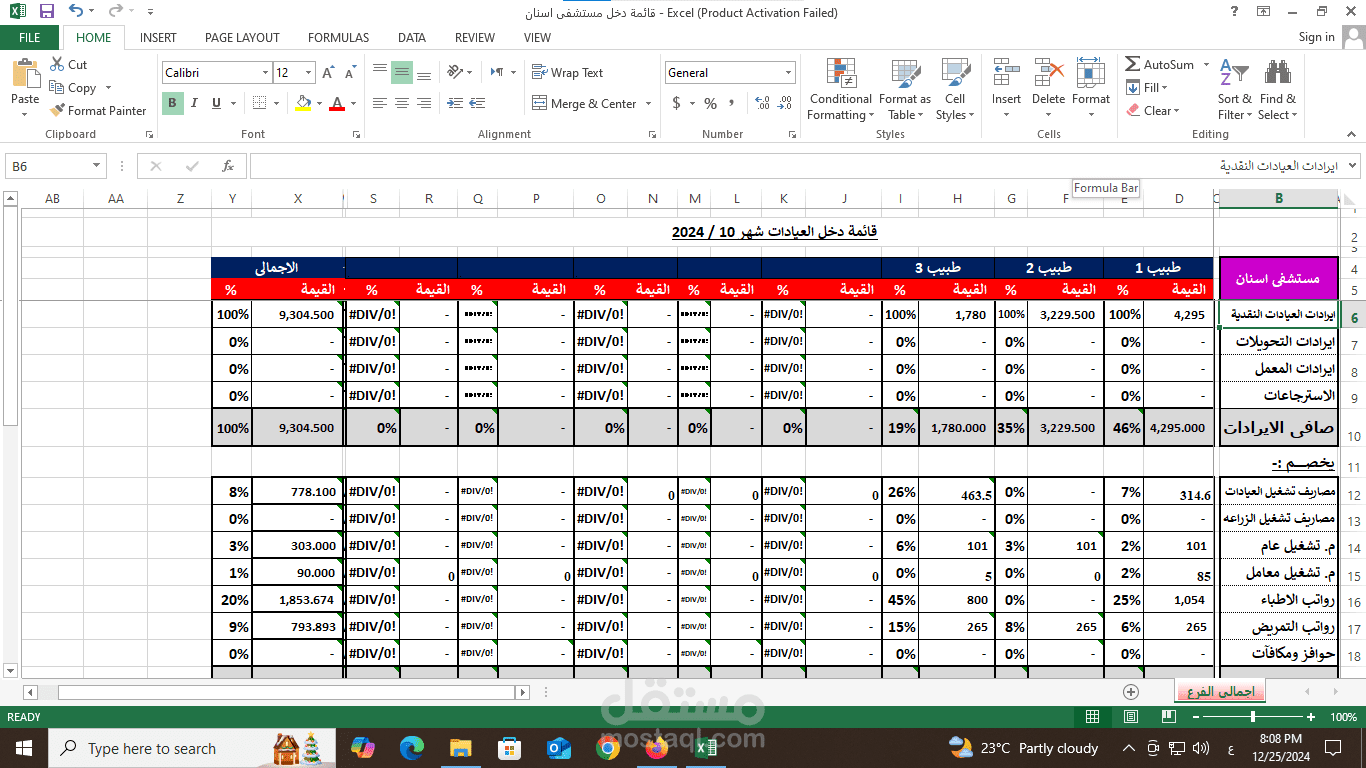The width and height of the screenshot is (1366, 768).
Task: Toggle Italic formatting
Action: (193, 103)
